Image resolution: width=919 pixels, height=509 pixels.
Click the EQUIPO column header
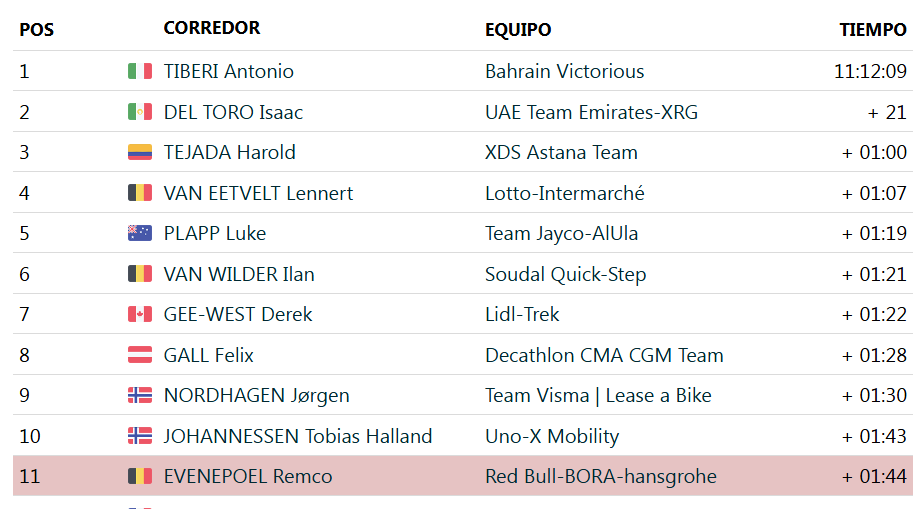pyautogui.click(x=518, y=30)
